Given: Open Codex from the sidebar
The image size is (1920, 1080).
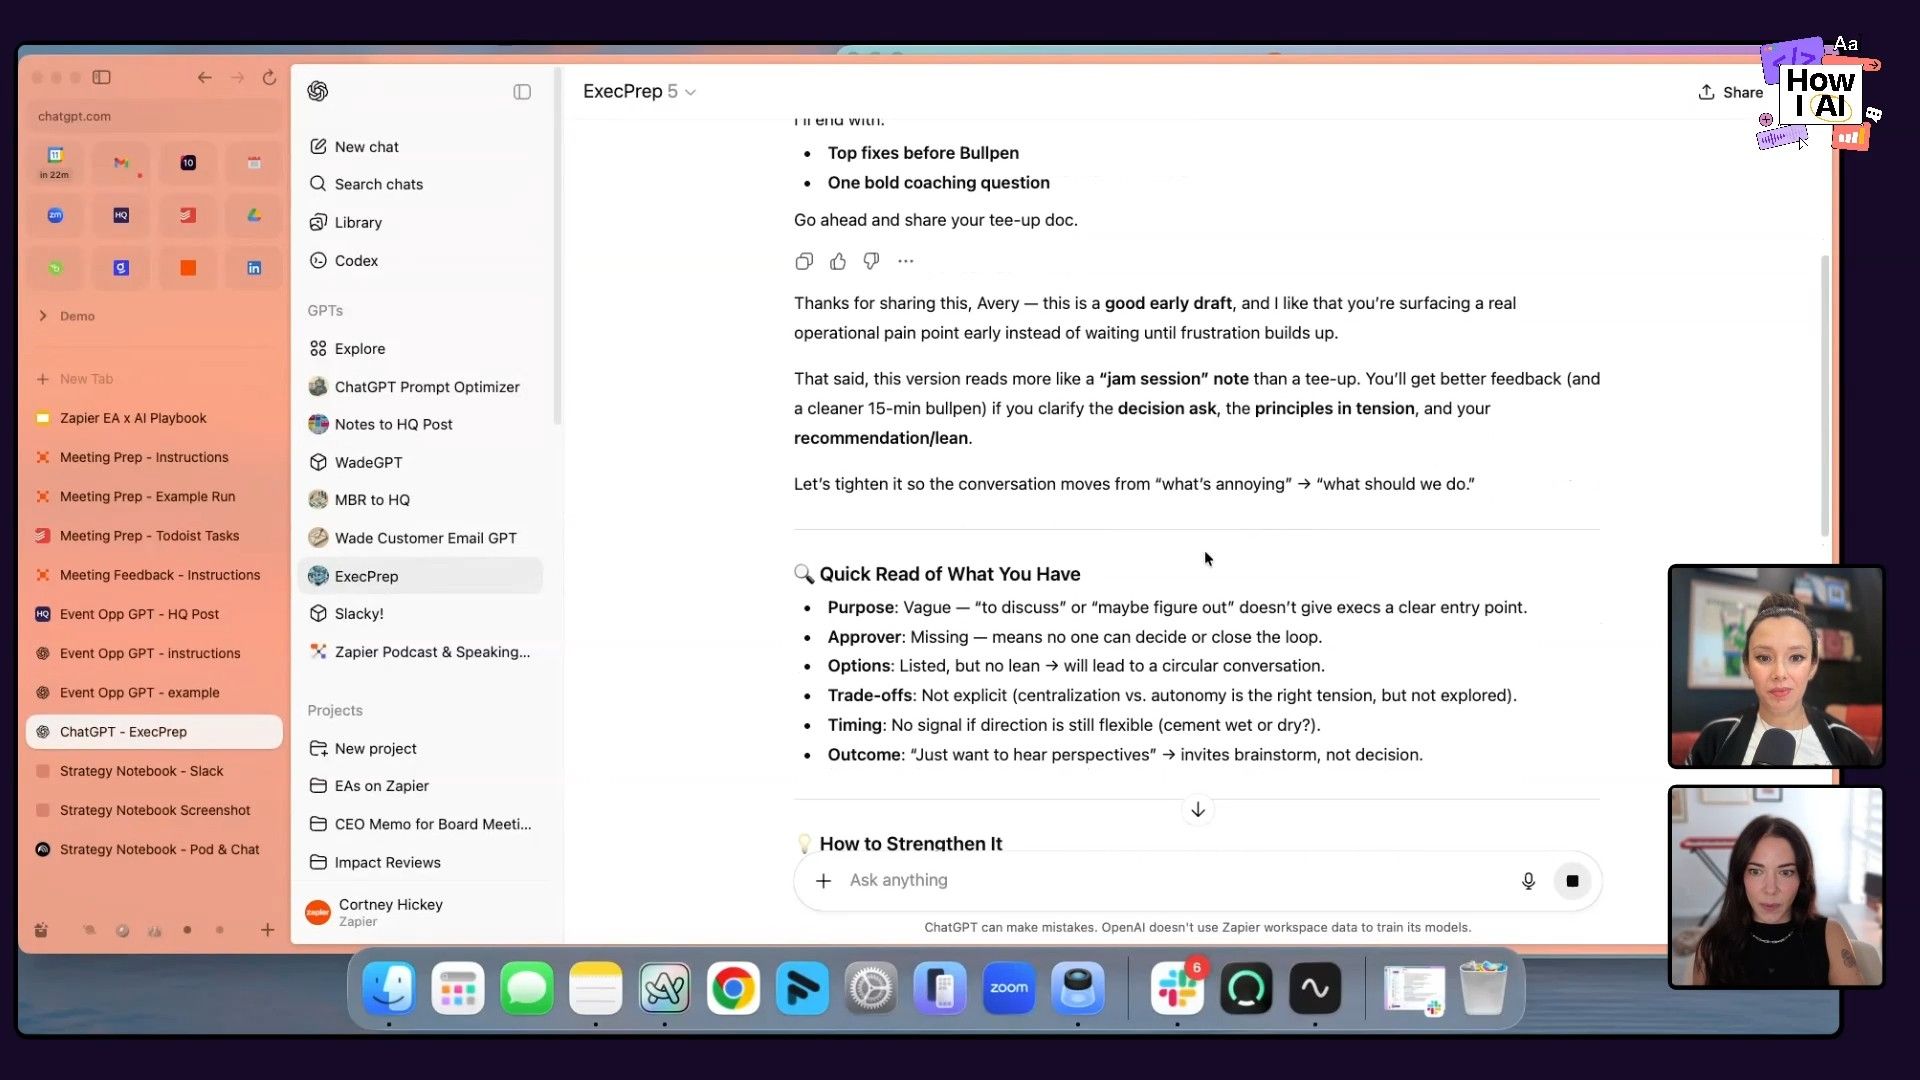Looking at the screenshot, I should [x=420, y=260].
